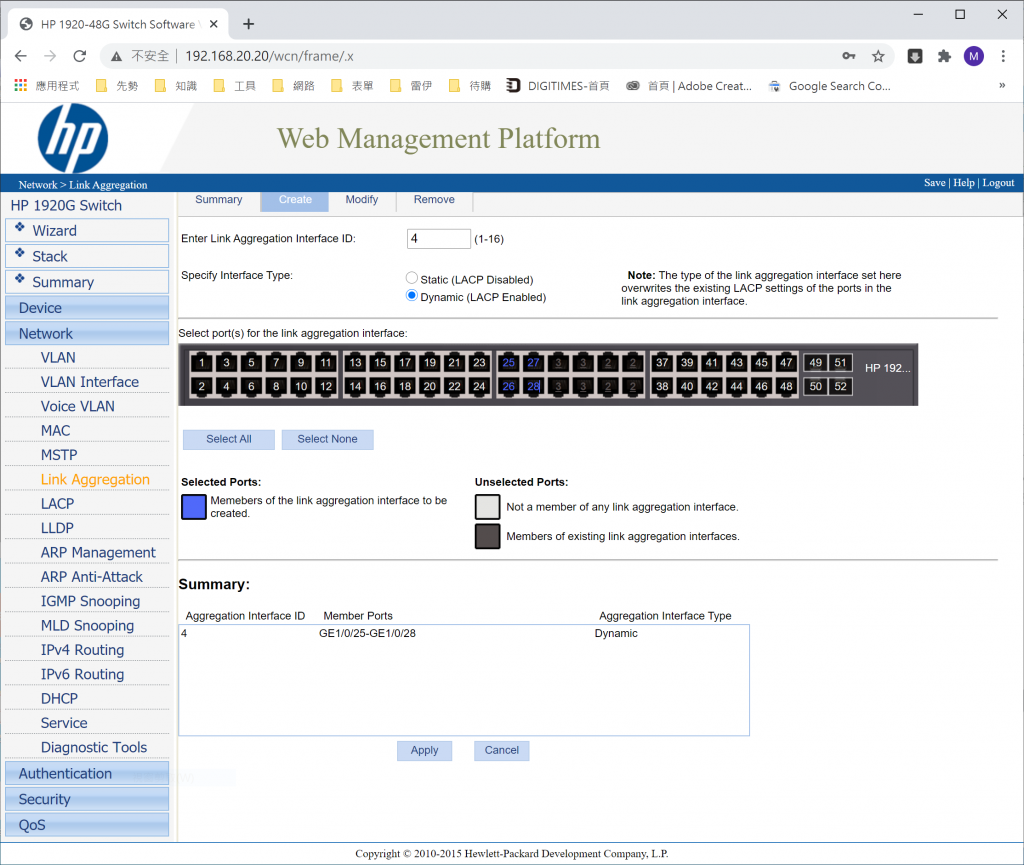Choose Dynamic (LACP Enabled) interface type
1024x865 pixels.
[x=411, y=296]
